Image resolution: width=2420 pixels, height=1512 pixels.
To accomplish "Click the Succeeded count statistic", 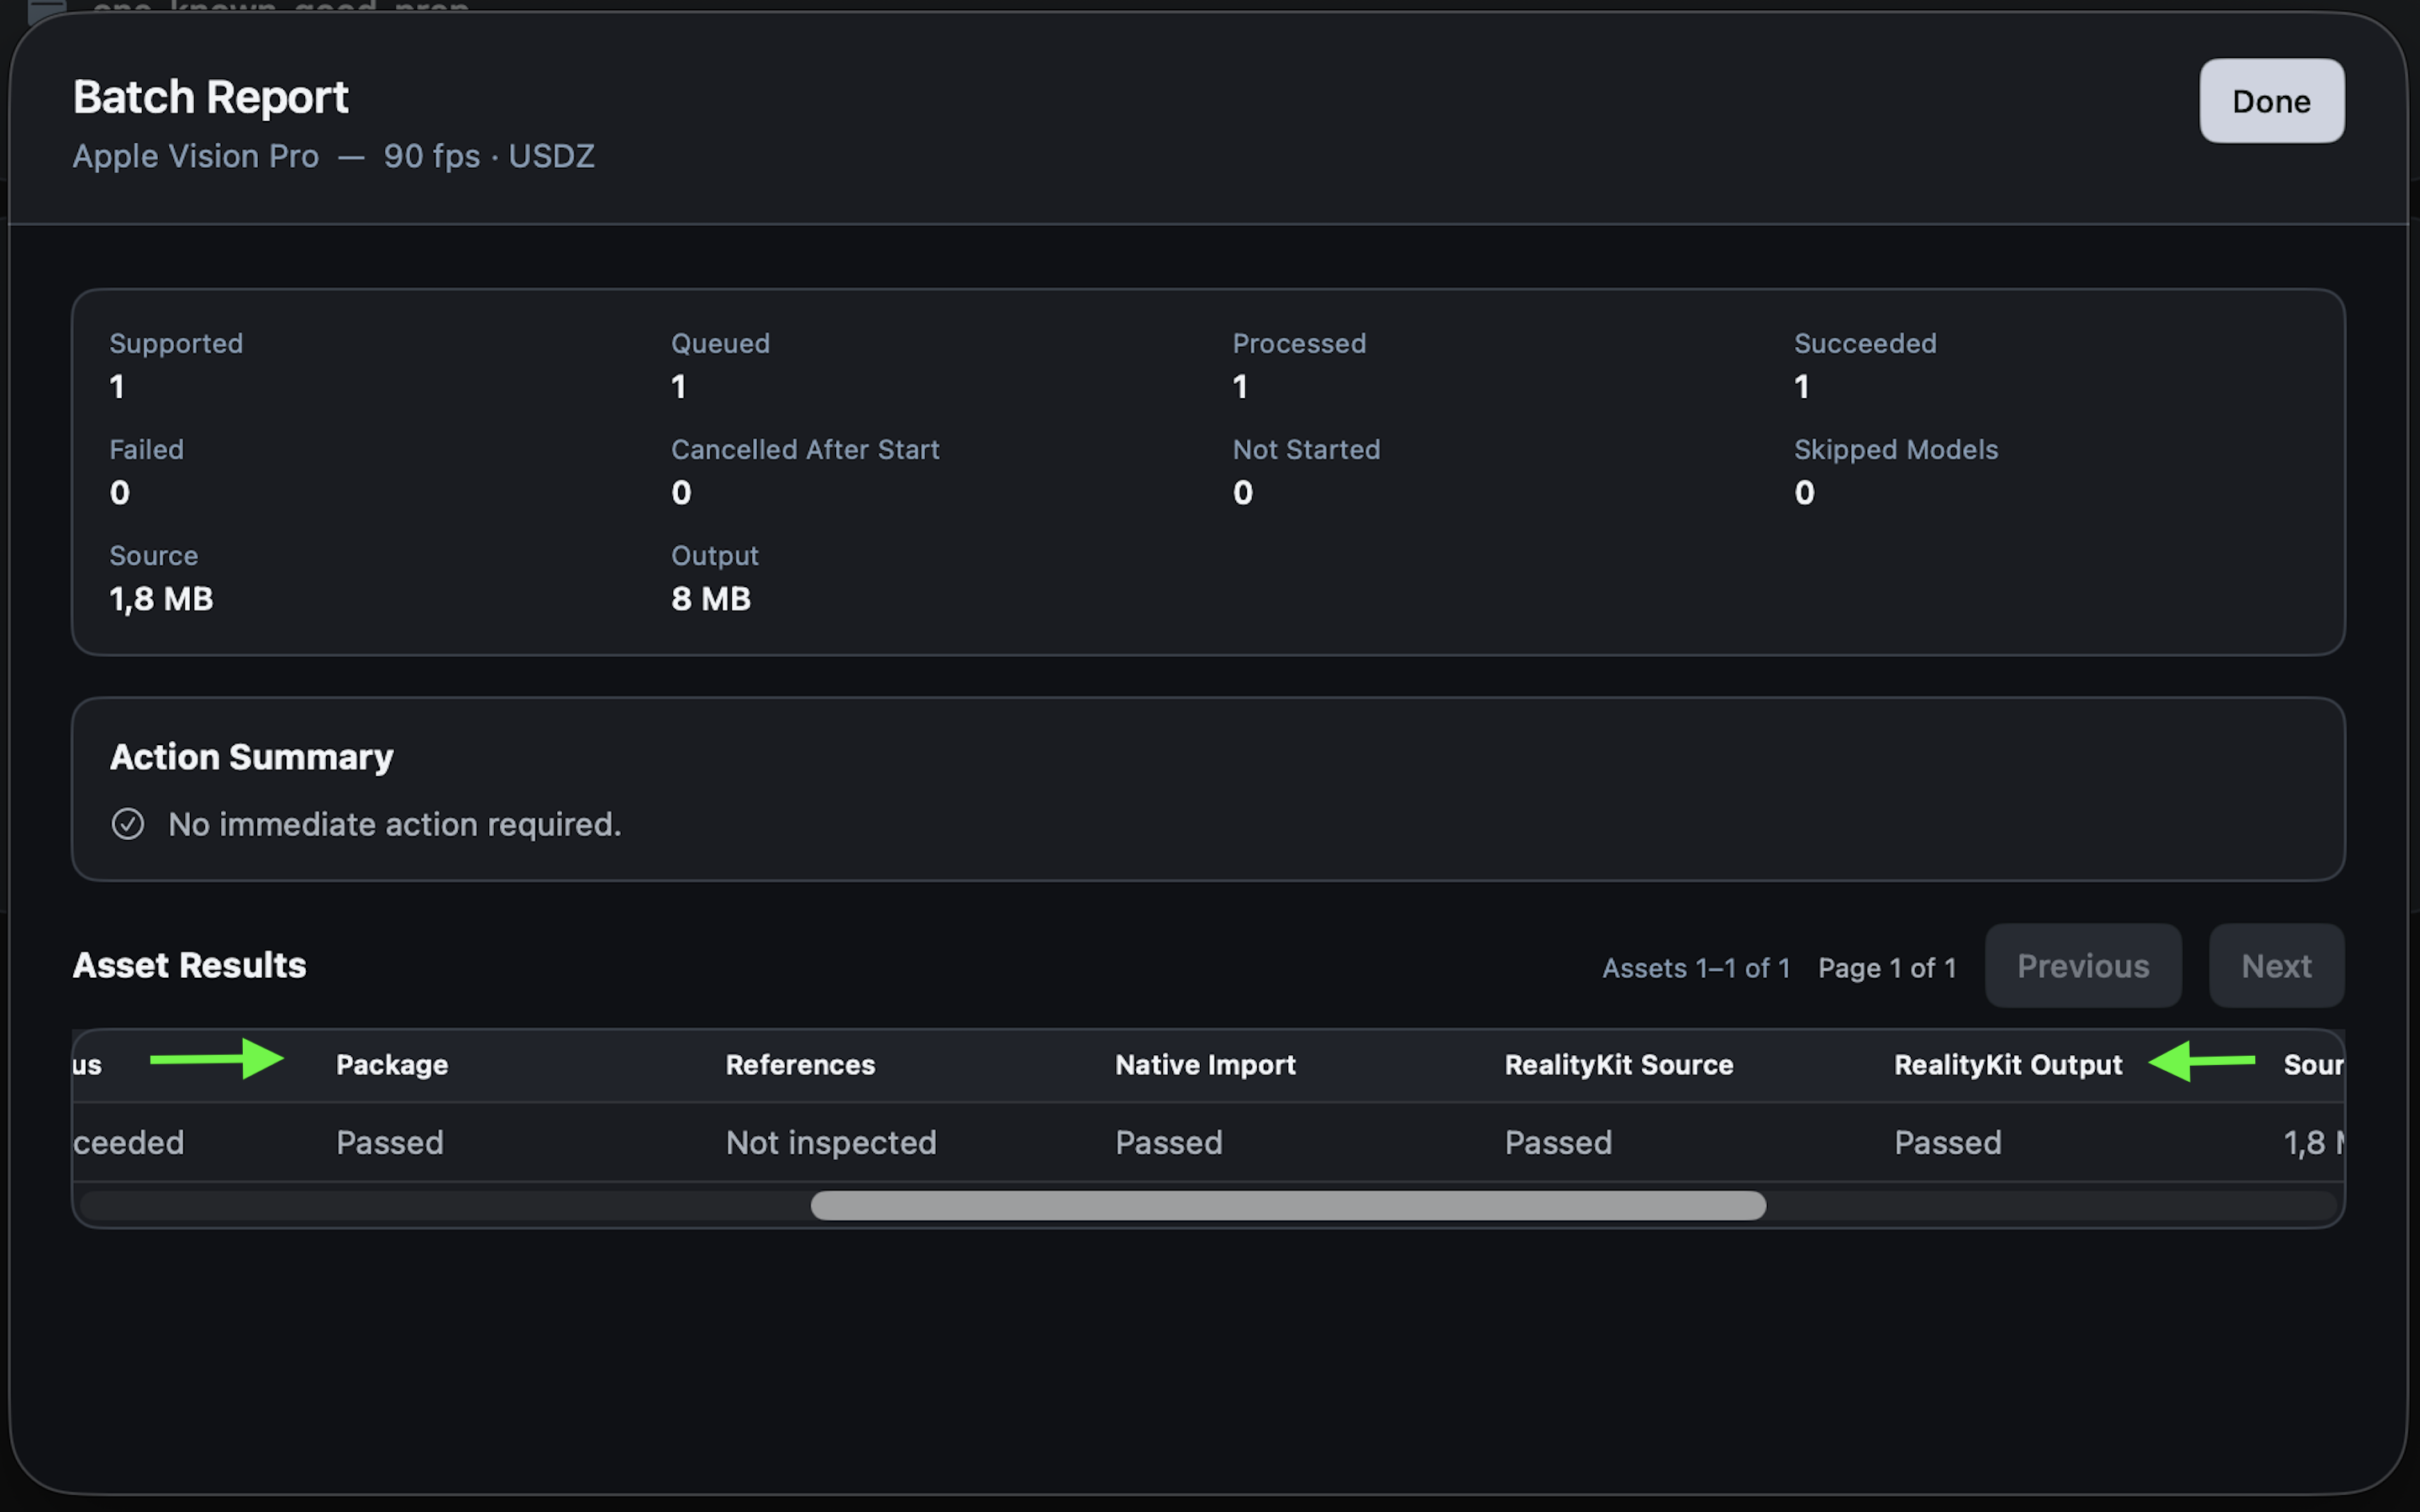I will (1865, 365).
